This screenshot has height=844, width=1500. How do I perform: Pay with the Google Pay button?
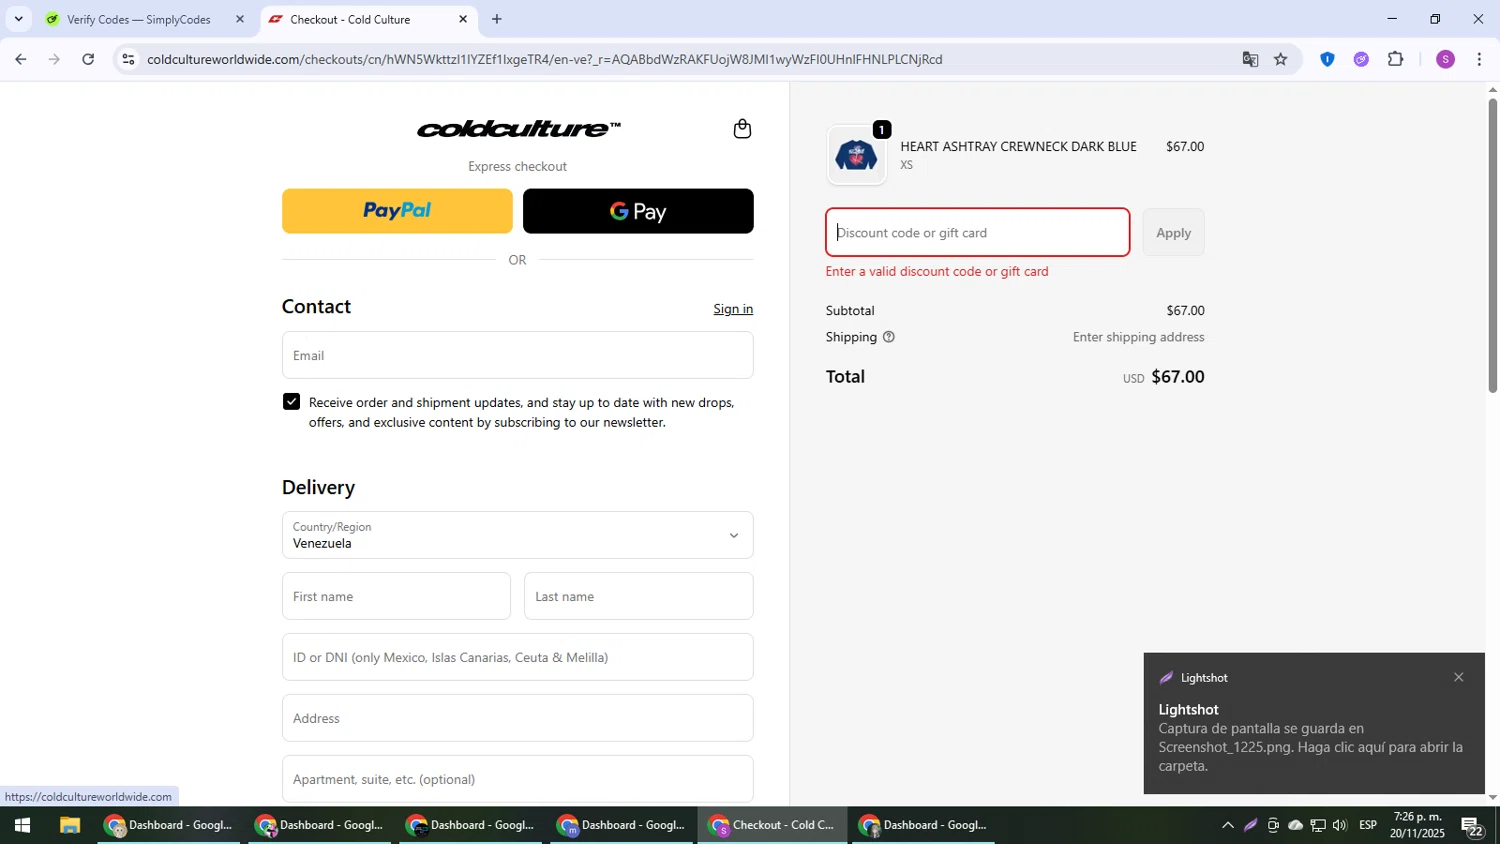[638, 211]
